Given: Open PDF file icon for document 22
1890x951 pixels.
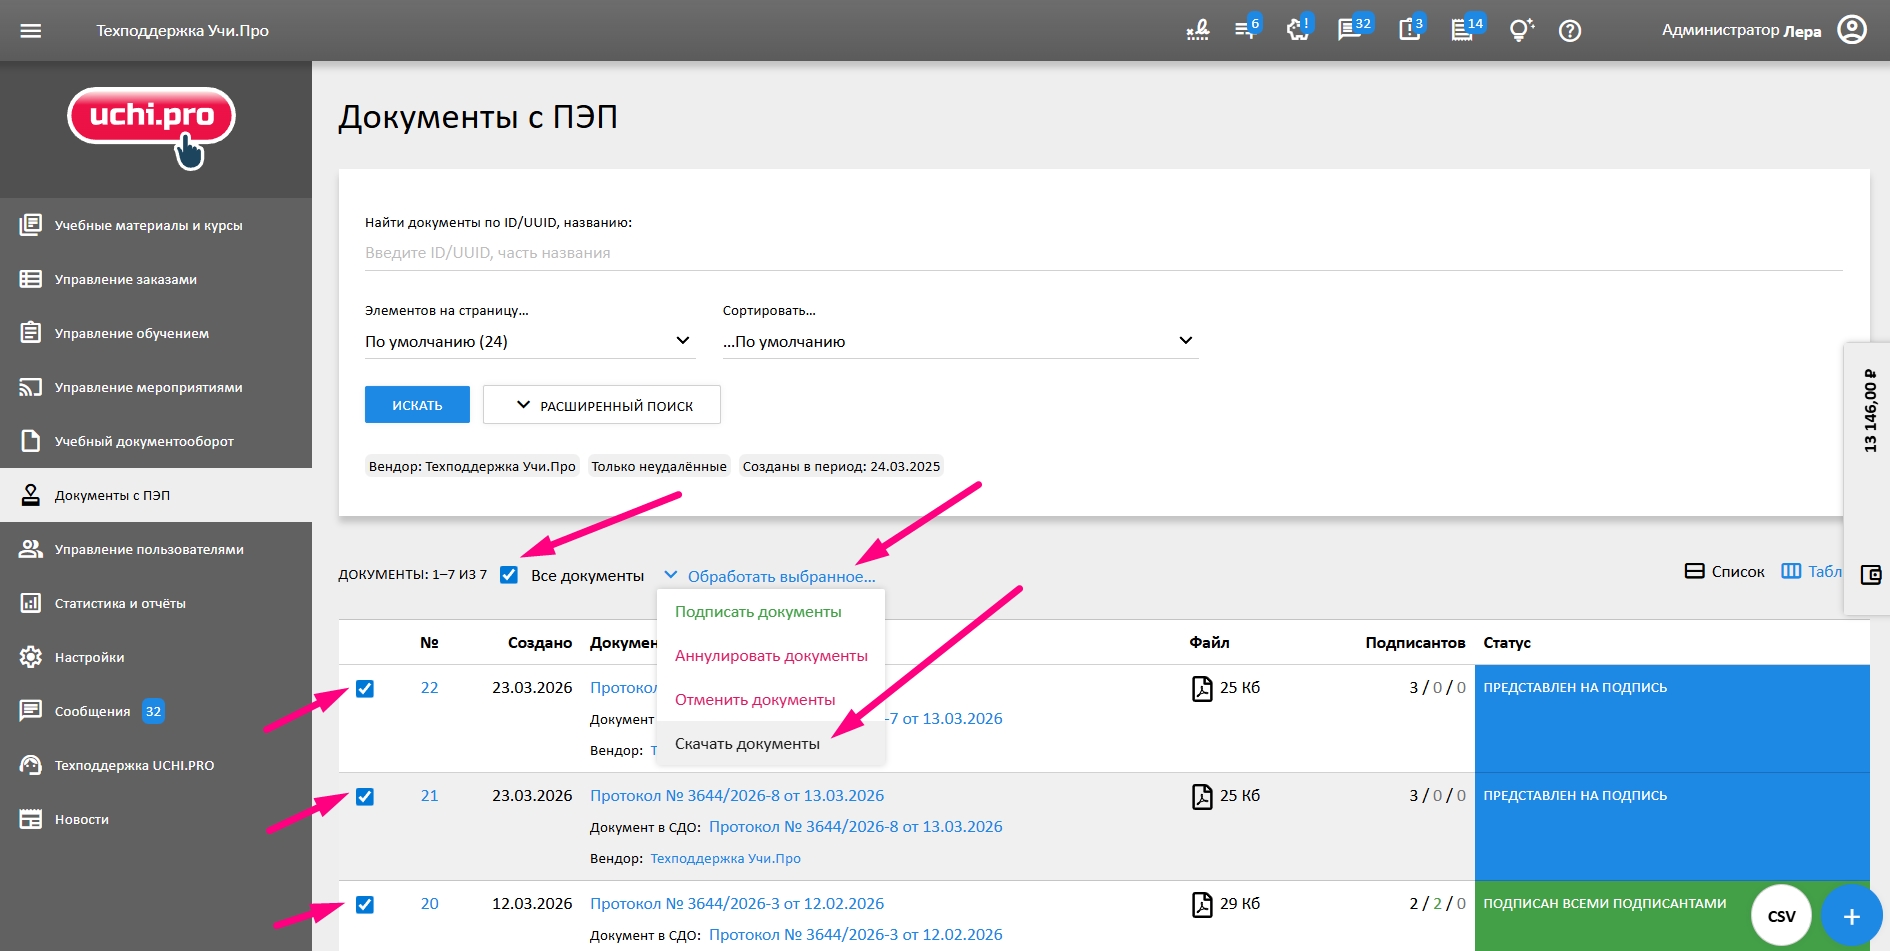Looking at the screenshot, I should 1202,688.
